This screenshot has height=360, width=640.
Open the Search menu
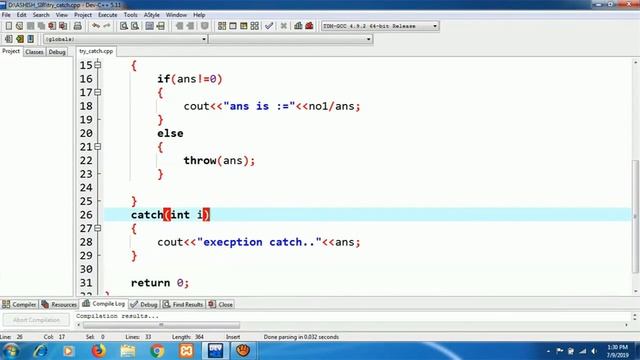point(41,15)
